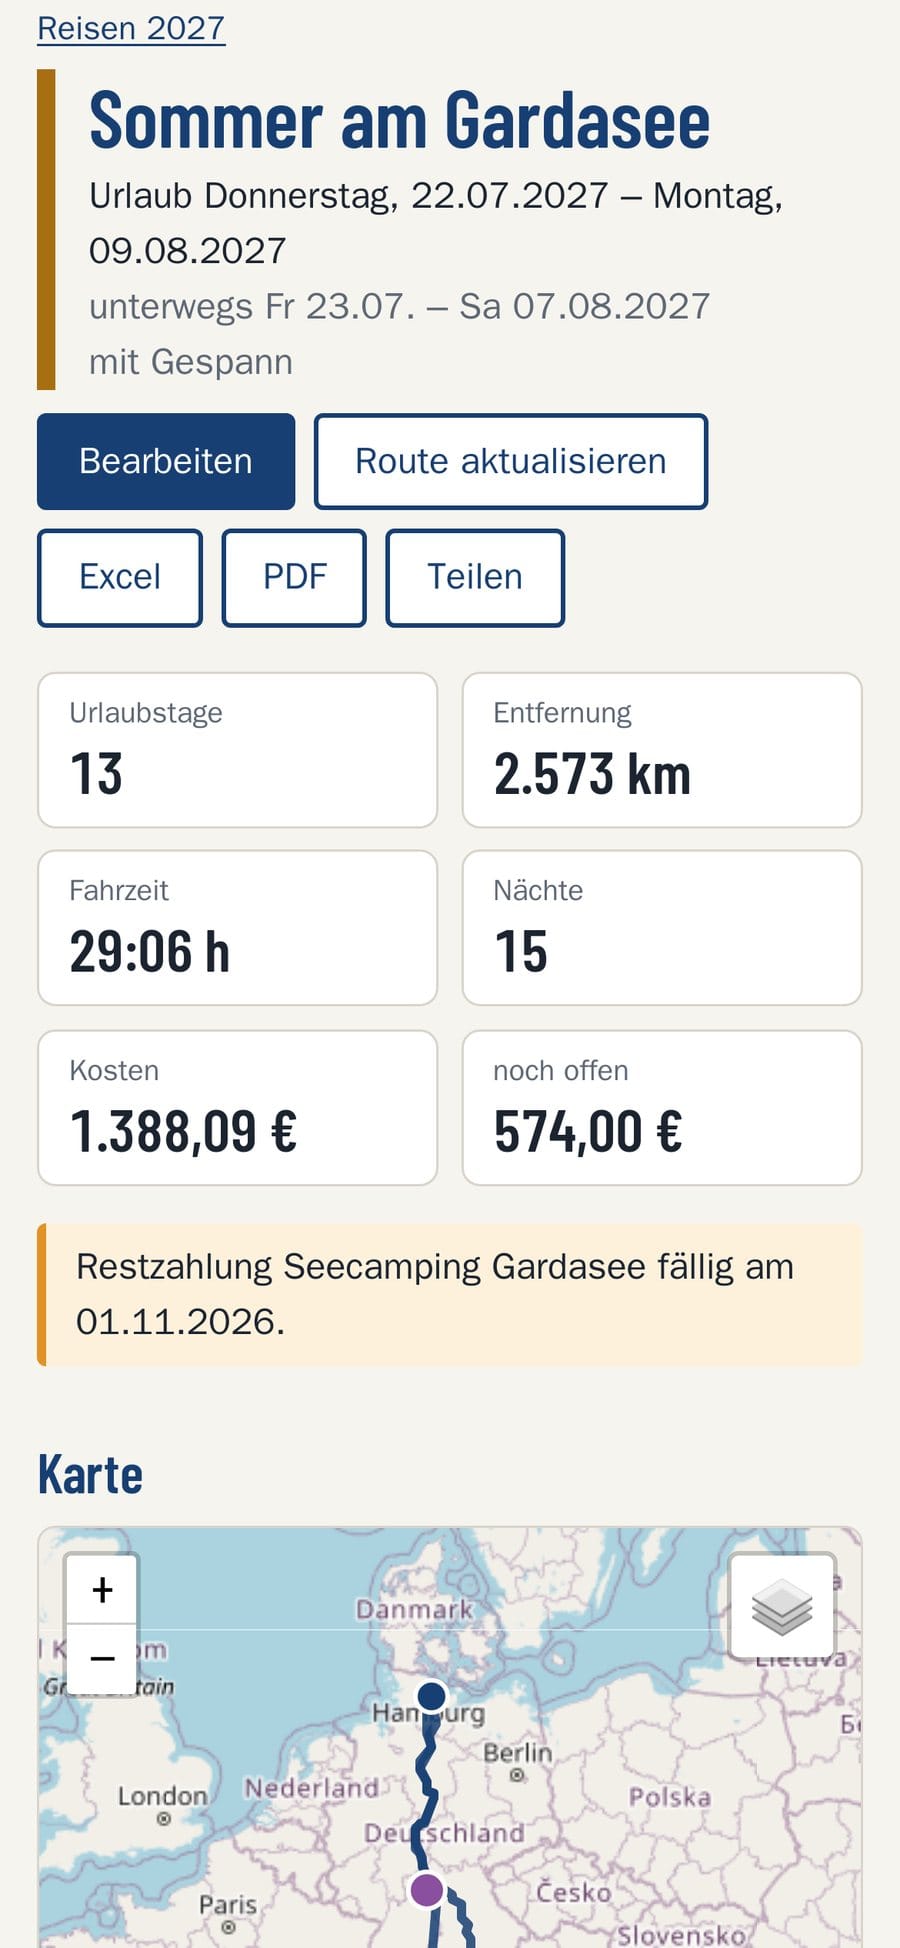The width and height of the screenshot is (900, 1948).
Task: Select the dark blue route marker near Hamburg
Action: coord(431,1696)
